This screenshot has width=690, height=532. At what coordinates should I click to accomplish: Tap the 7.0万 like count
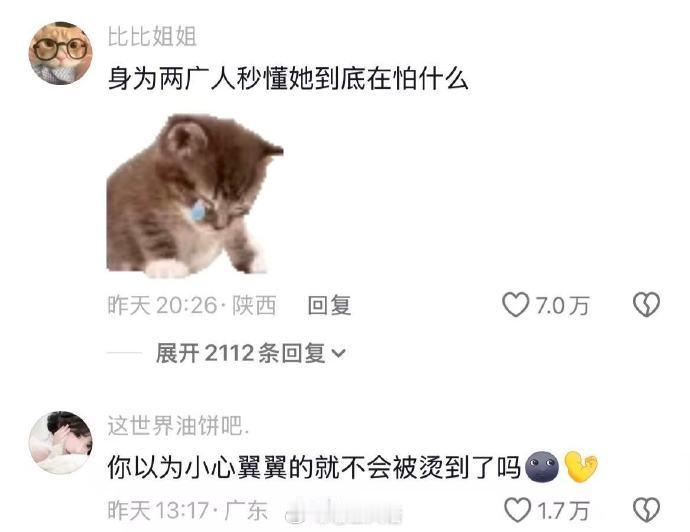(x=562, y=305)
